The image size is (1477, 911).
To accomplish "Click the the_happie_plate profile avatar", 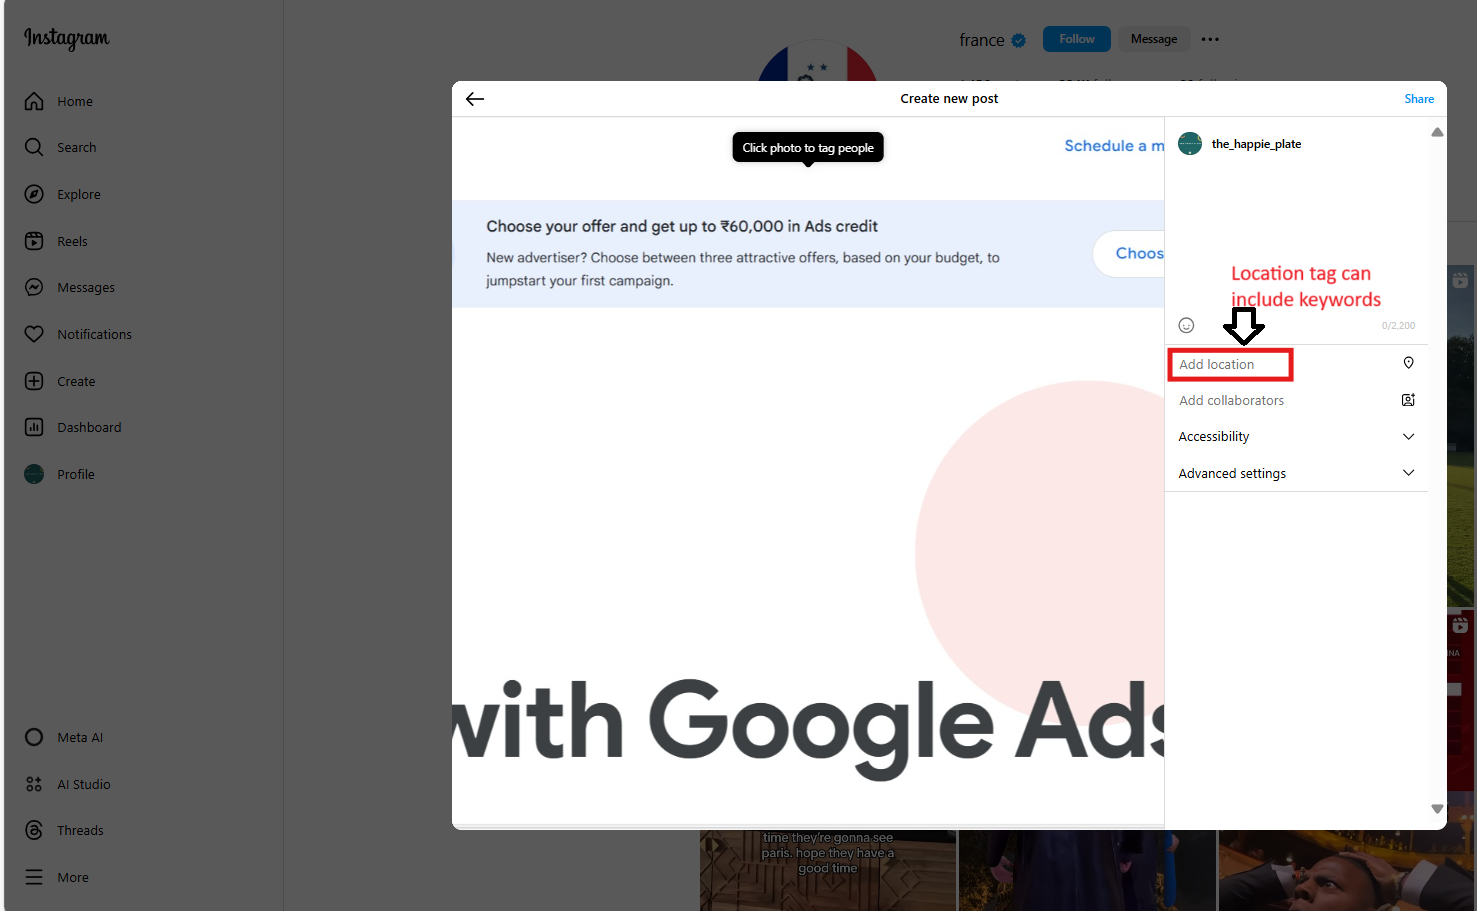I will click(1190, 144).
